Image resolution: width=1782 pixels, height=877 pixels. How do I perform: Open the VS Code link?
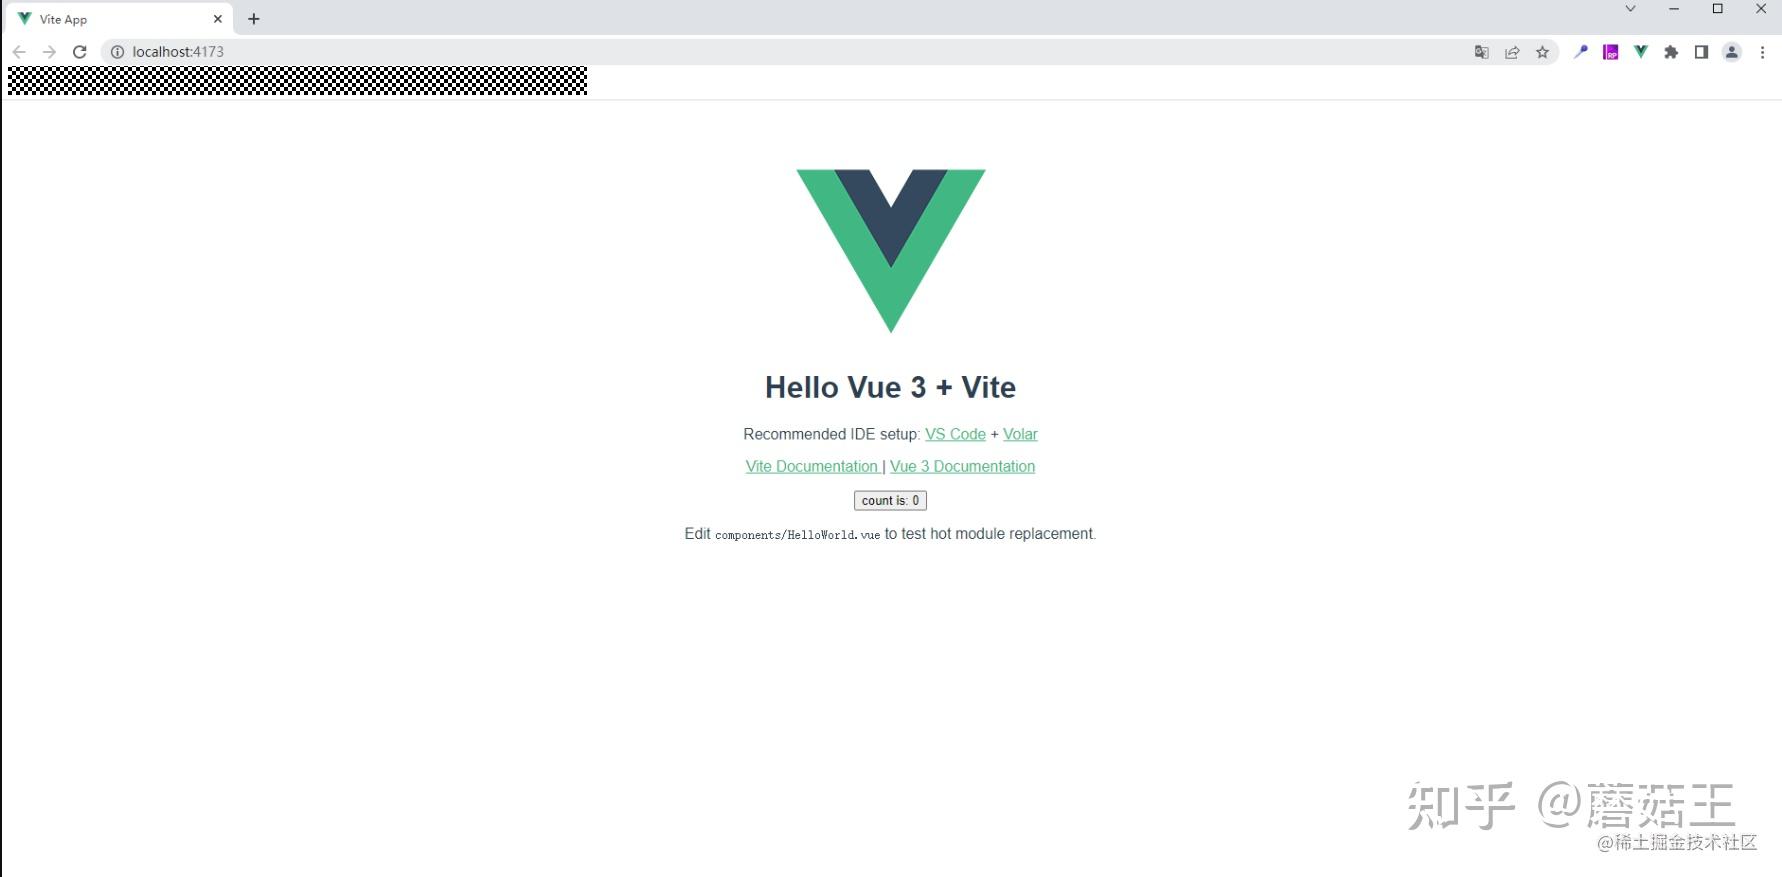(955, 434)
